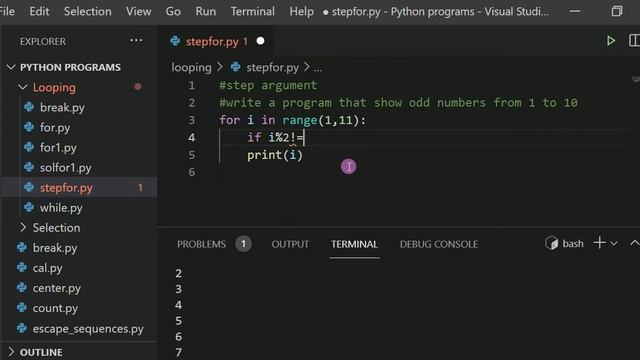This screenshot has width=640, height=360.
Task: Click the Python icon beside while.py
Action: 29,207
